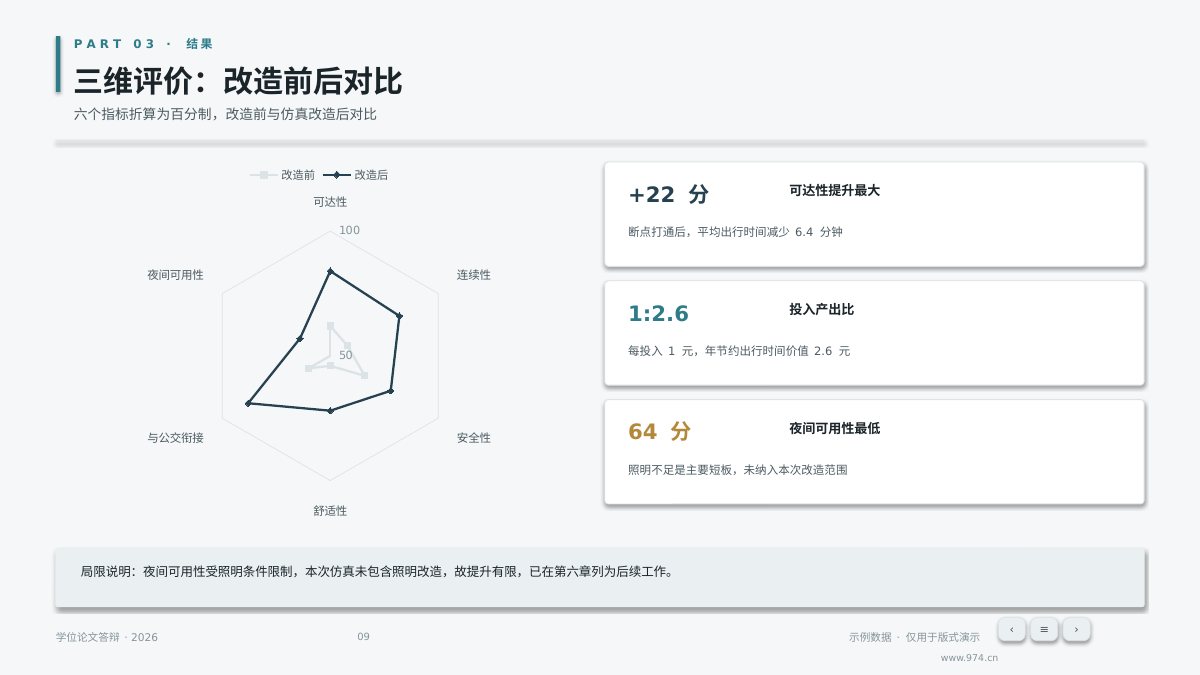This screenshot has width=1200, height=675.
Task: Select the 连续性 radar axis label
Action: [x=474, y=275]
